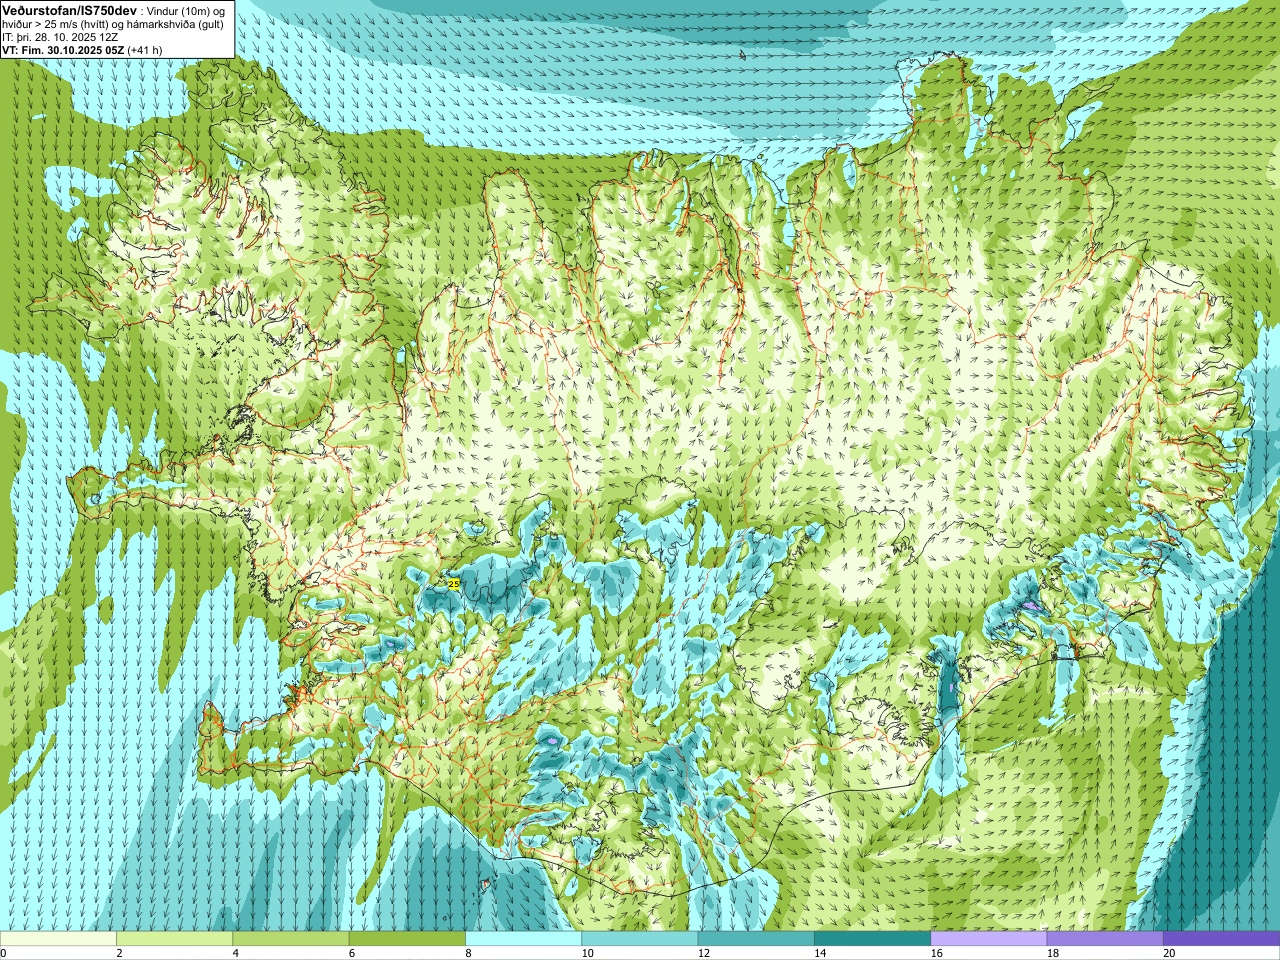The height and width of the screenshot is (960, 1280).
Task: Click the light lavender 16–18 m/s legend swatch
Action: [989, 939]
